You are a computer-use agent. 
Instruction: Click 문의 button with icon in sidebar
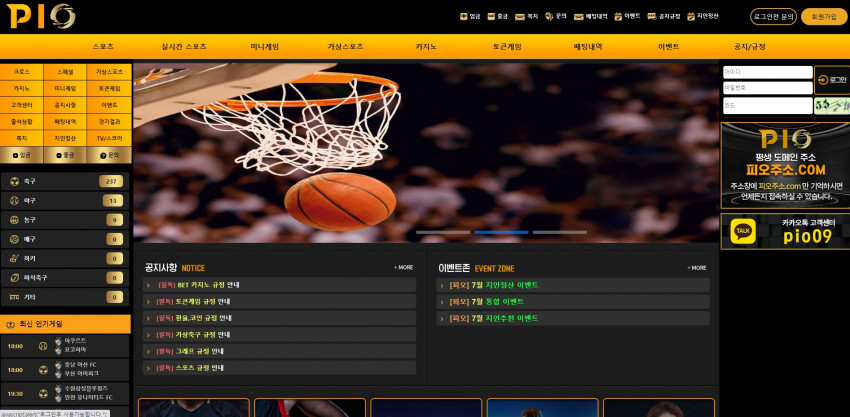click(109, 155)
